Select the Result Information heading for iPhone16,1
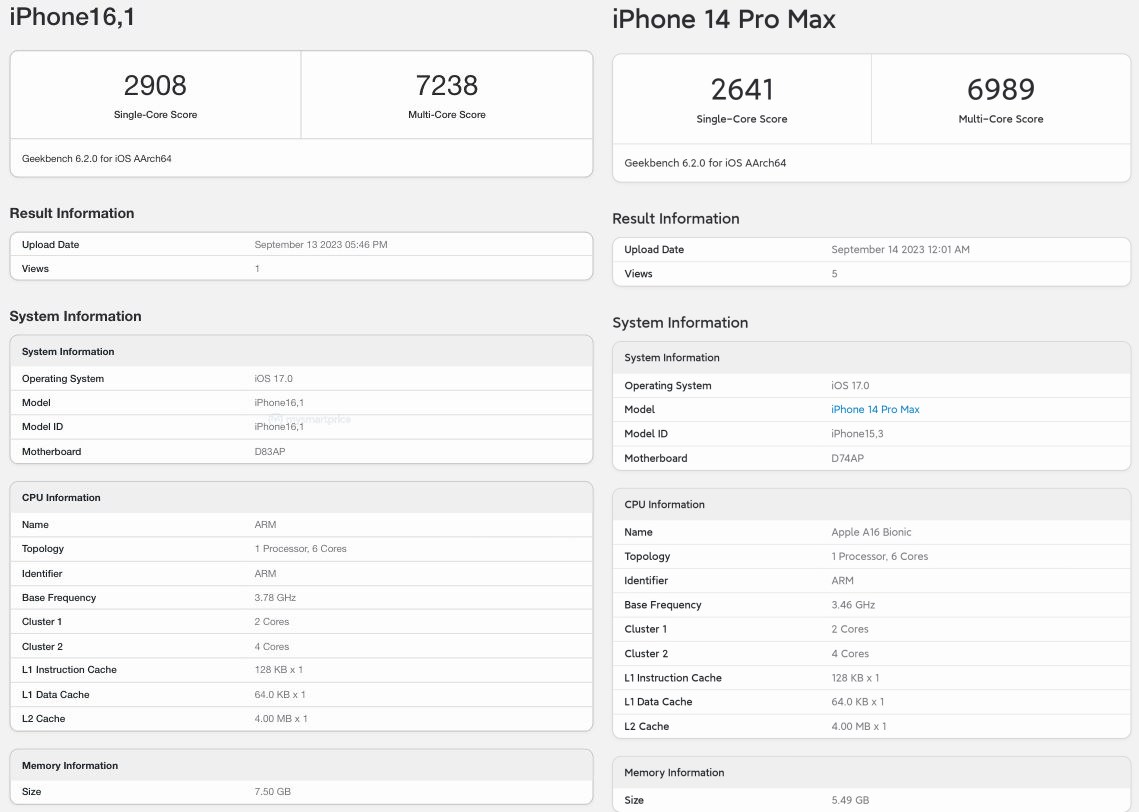This screenshot has height=812, width=1139. point(72,214)
